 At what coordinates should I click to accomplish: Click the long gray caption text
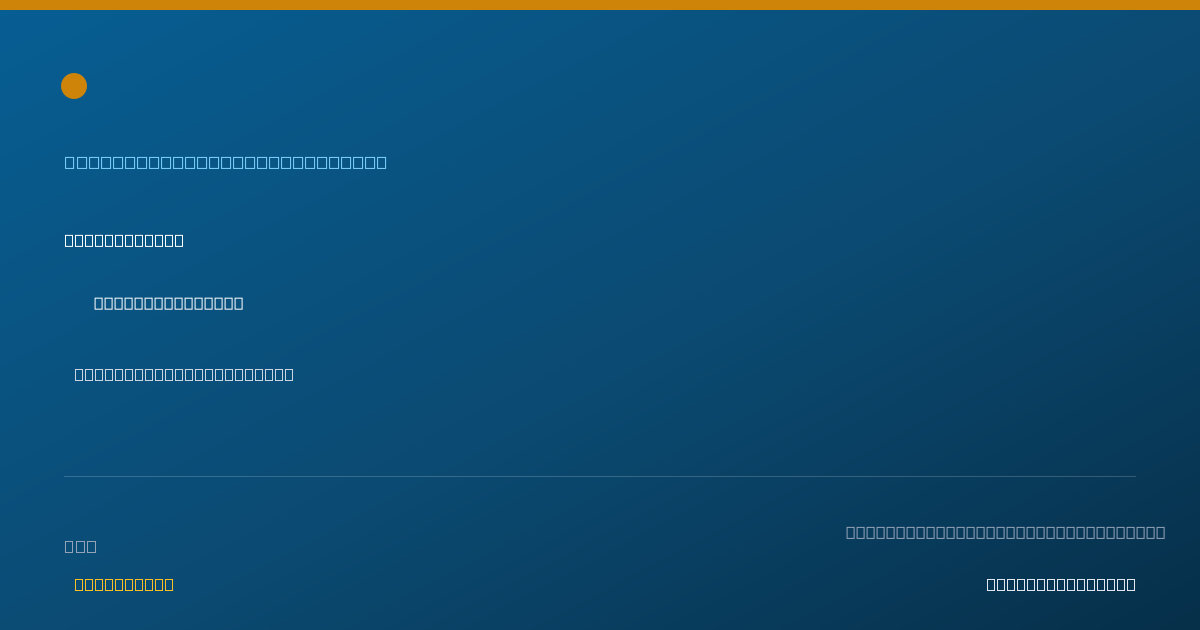1005,532
